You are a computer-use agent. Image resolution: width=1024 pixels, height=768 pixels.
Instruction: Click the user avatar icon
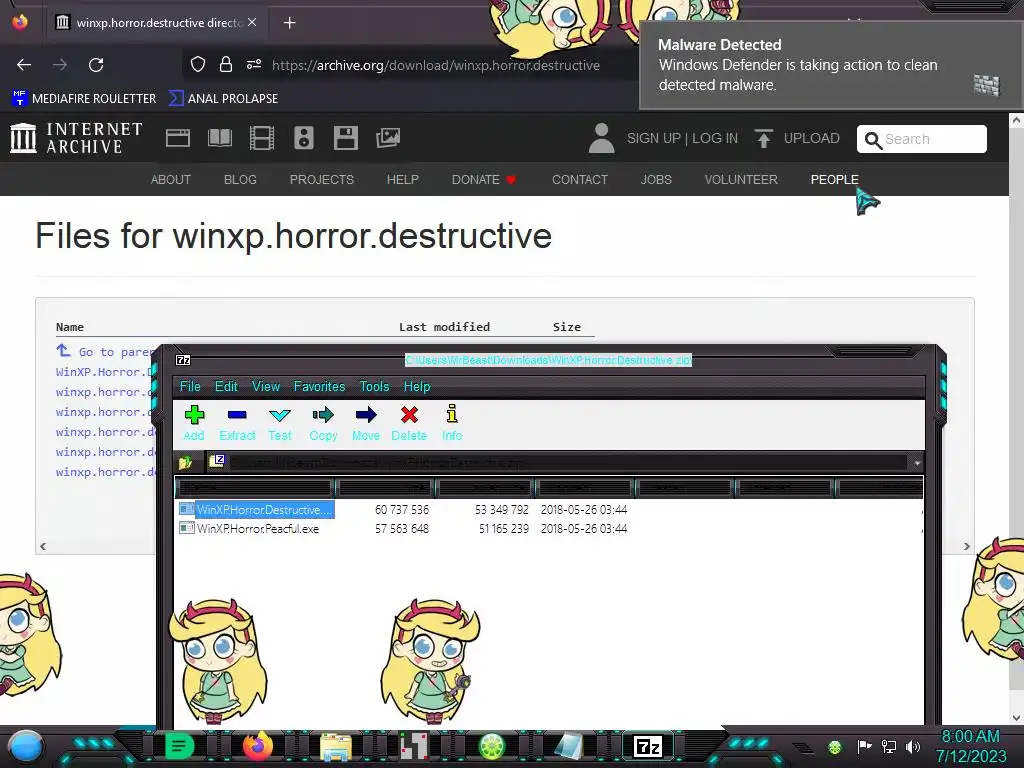click(601, 138)
